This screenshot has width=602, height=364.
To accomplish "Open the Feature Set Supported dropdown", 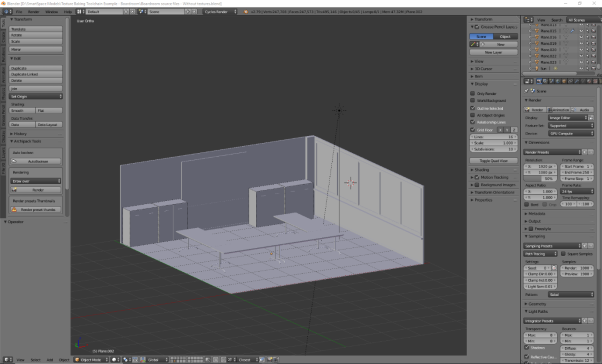I will [x=571, y=126].
